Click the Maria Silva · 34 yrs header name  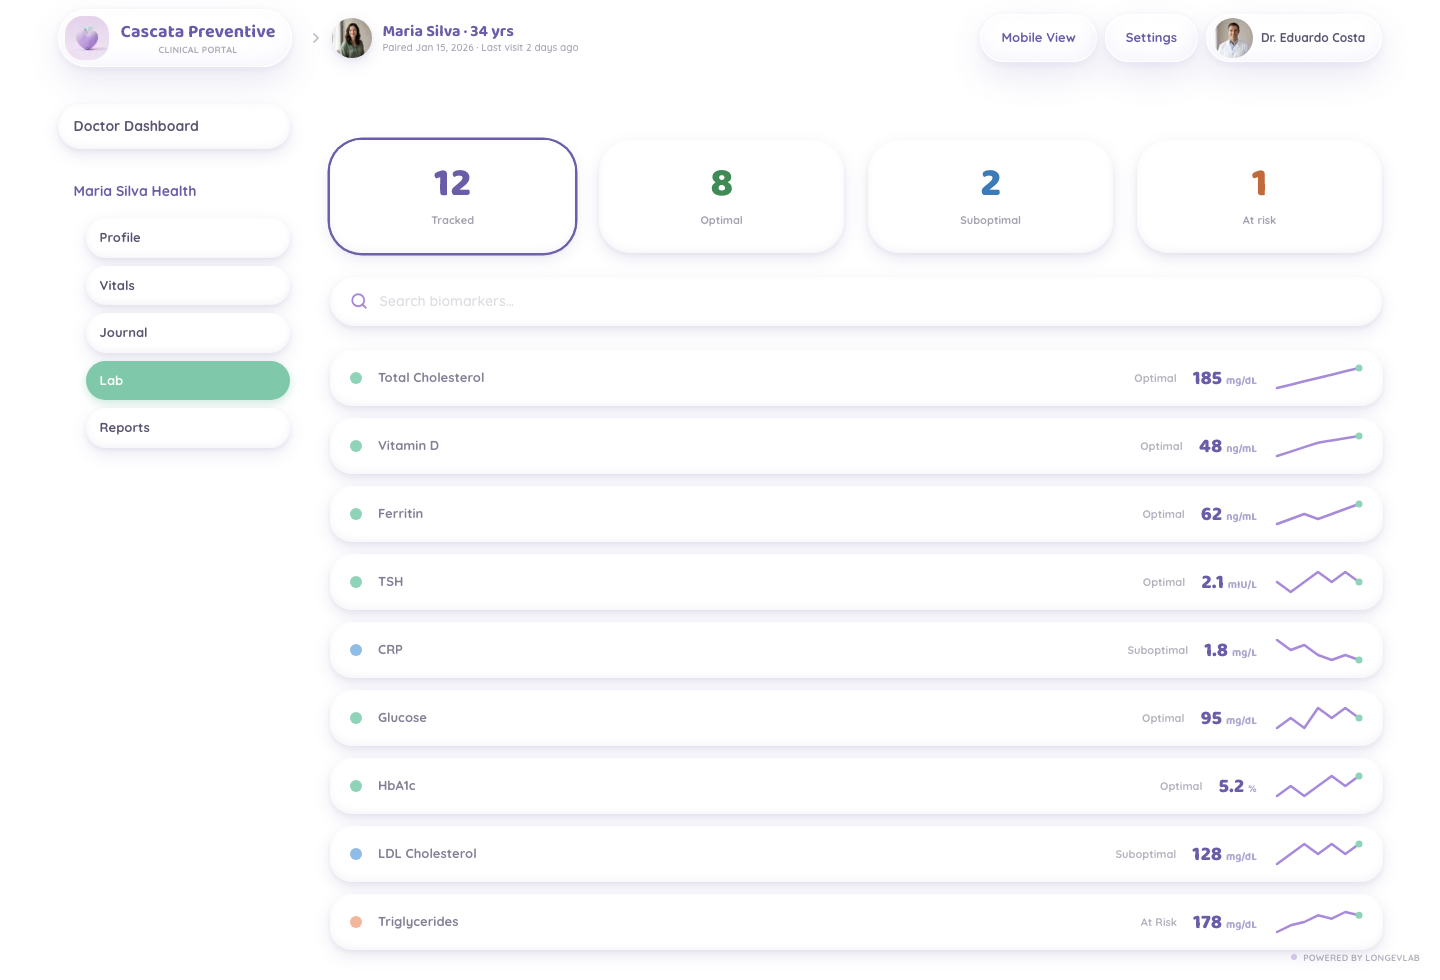[448, 31]
